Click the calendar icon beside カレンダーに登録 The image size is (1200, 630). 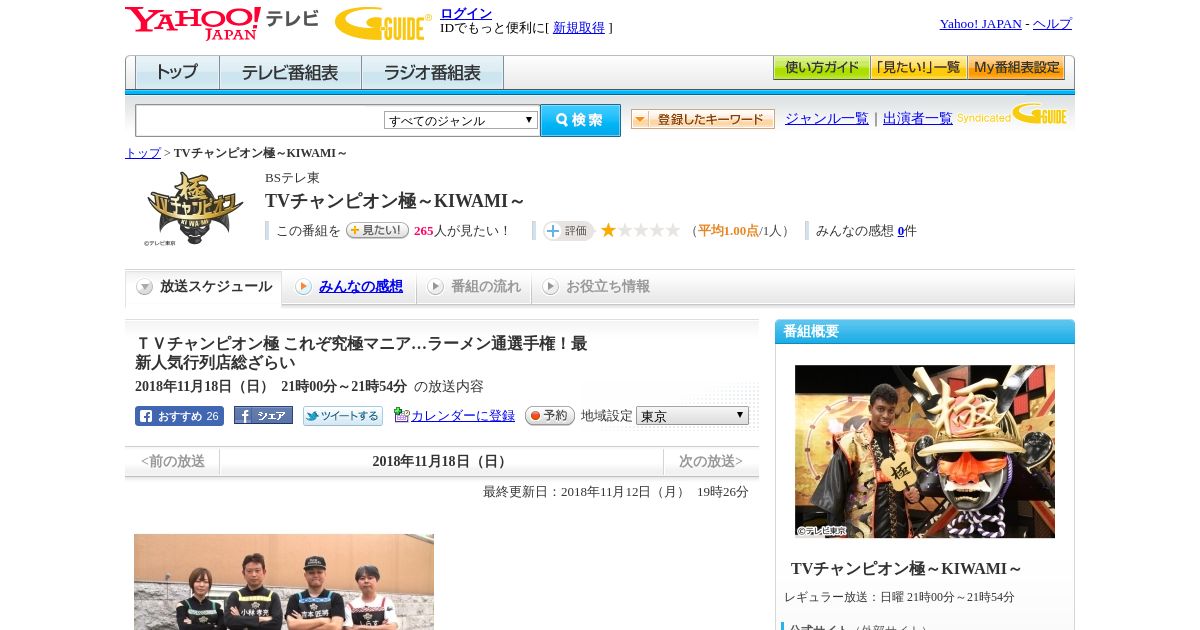point(402,415)
